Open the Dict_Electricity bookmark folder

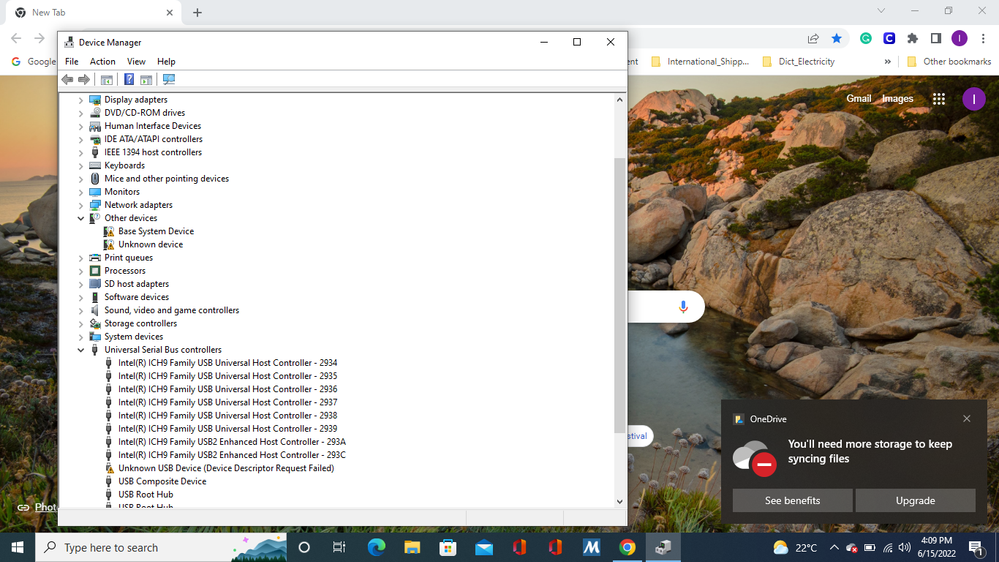pyautogui.click(x=798, y=62)
